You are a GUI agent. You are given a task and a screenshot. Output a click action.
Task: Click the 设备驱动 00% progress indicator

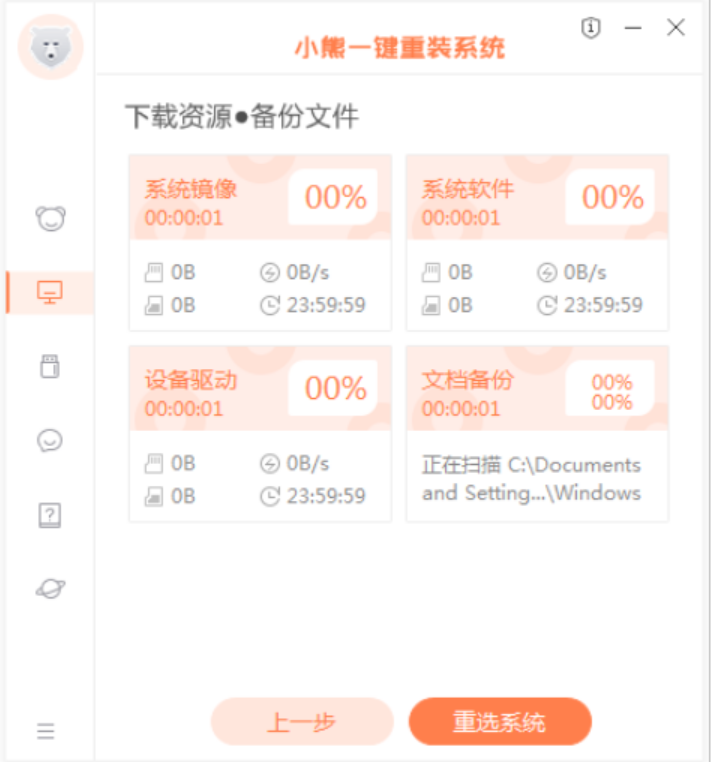(335, 389)
